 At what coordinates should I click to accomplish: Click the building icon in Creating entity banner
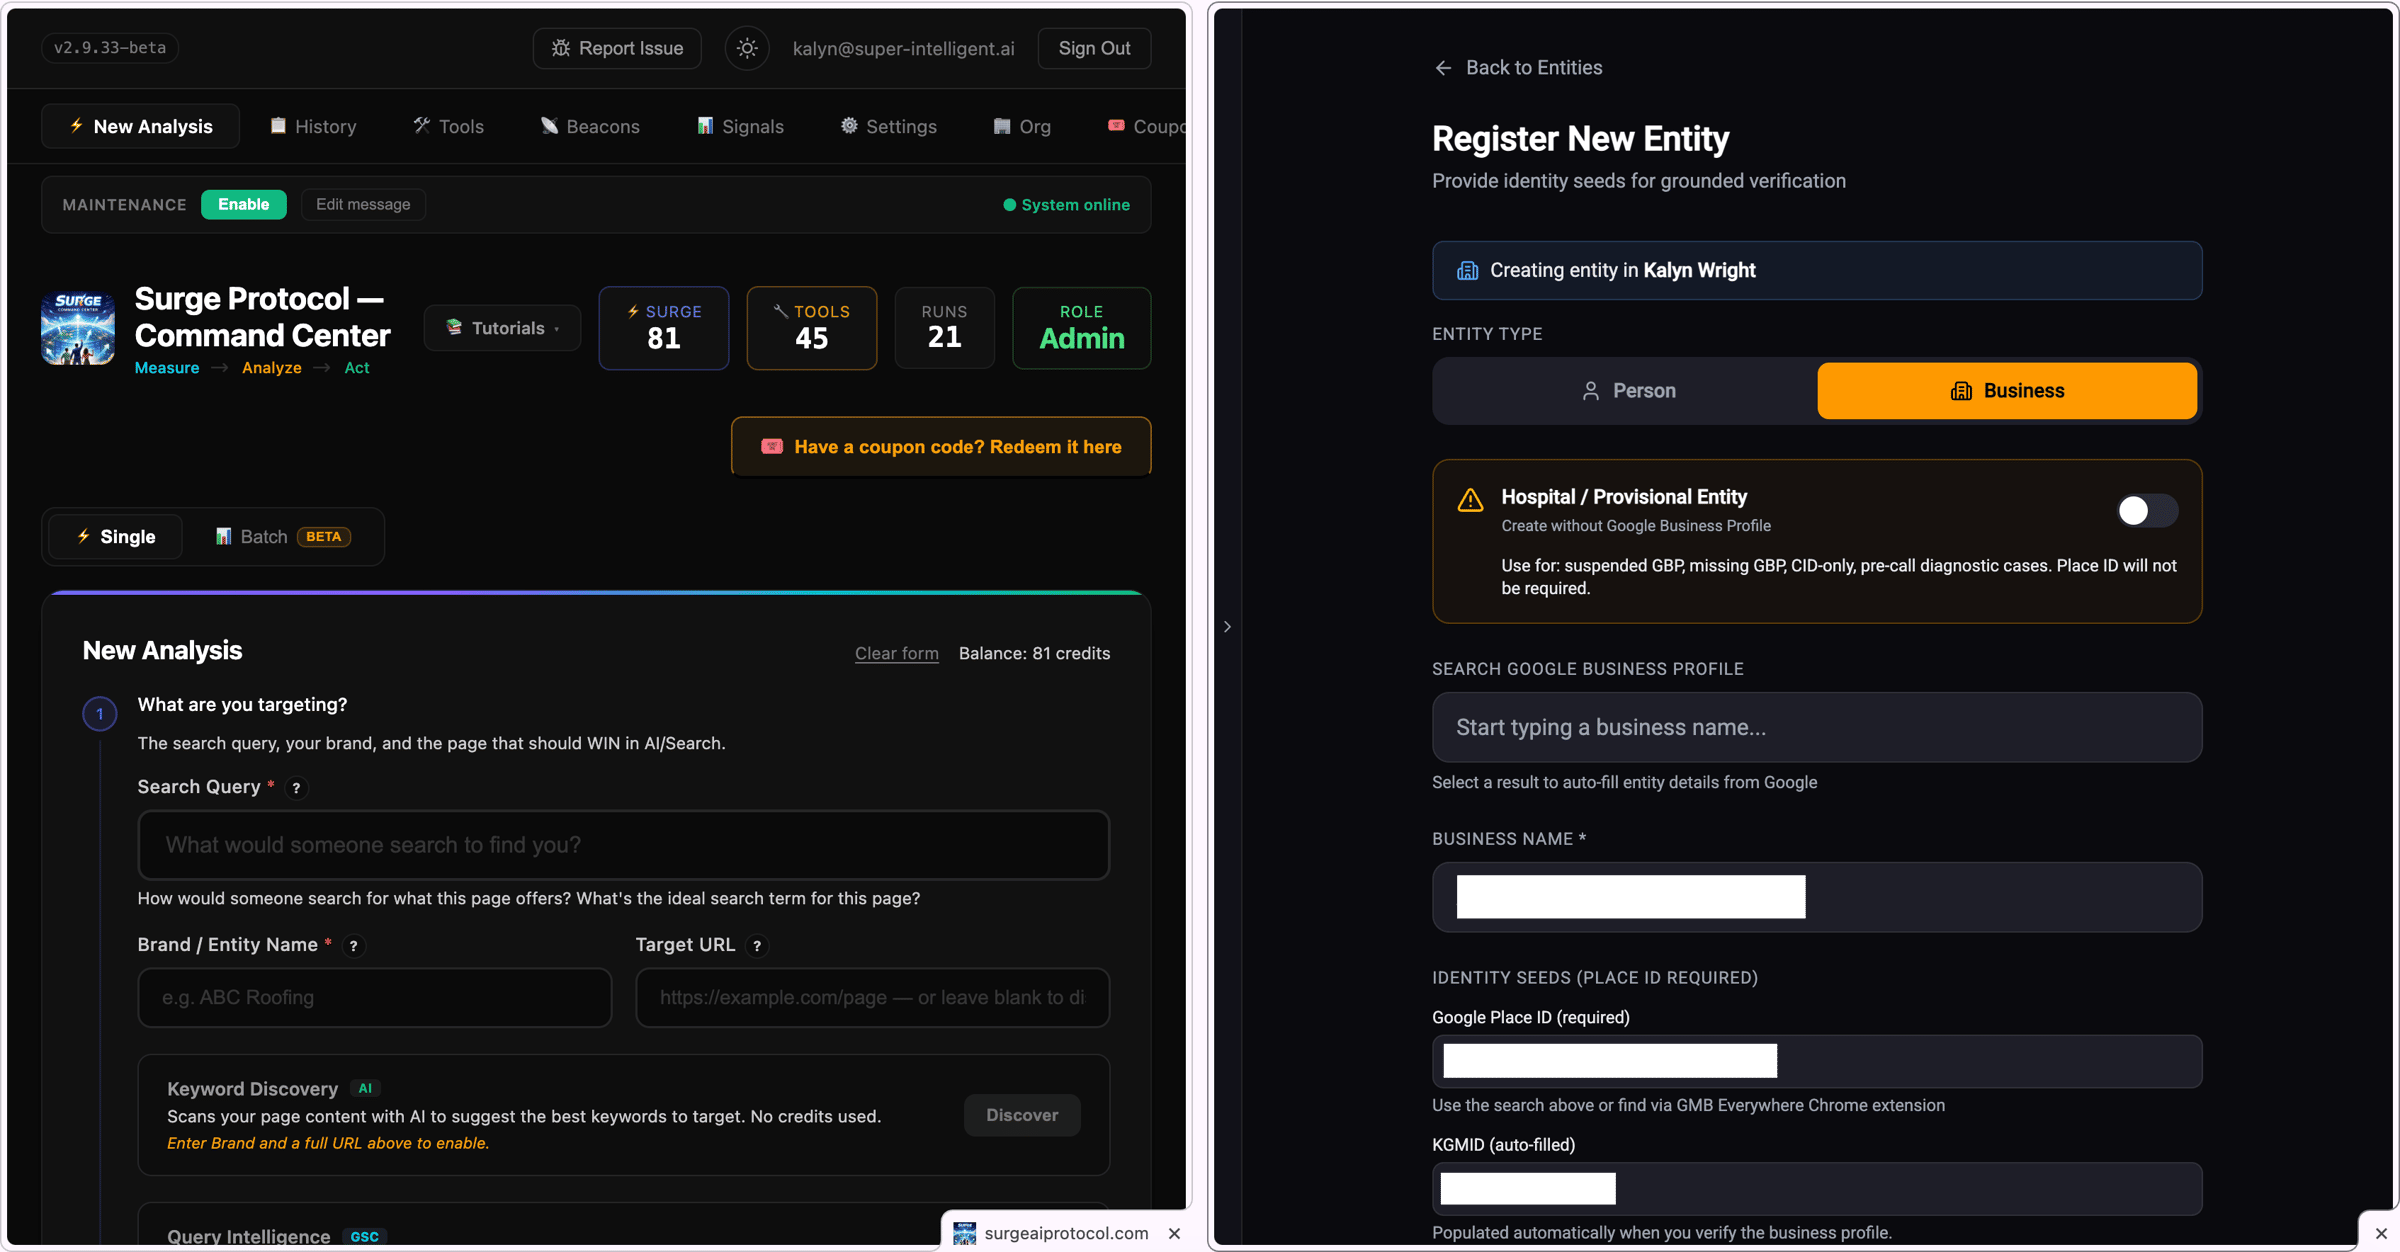[1467, 270]
